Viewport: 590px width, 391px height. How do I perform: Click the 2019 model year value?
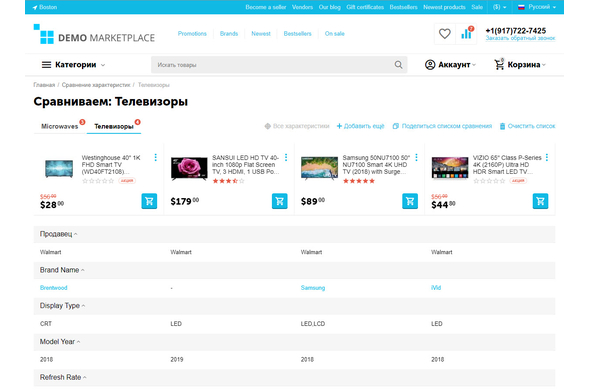tap(176, 359)
